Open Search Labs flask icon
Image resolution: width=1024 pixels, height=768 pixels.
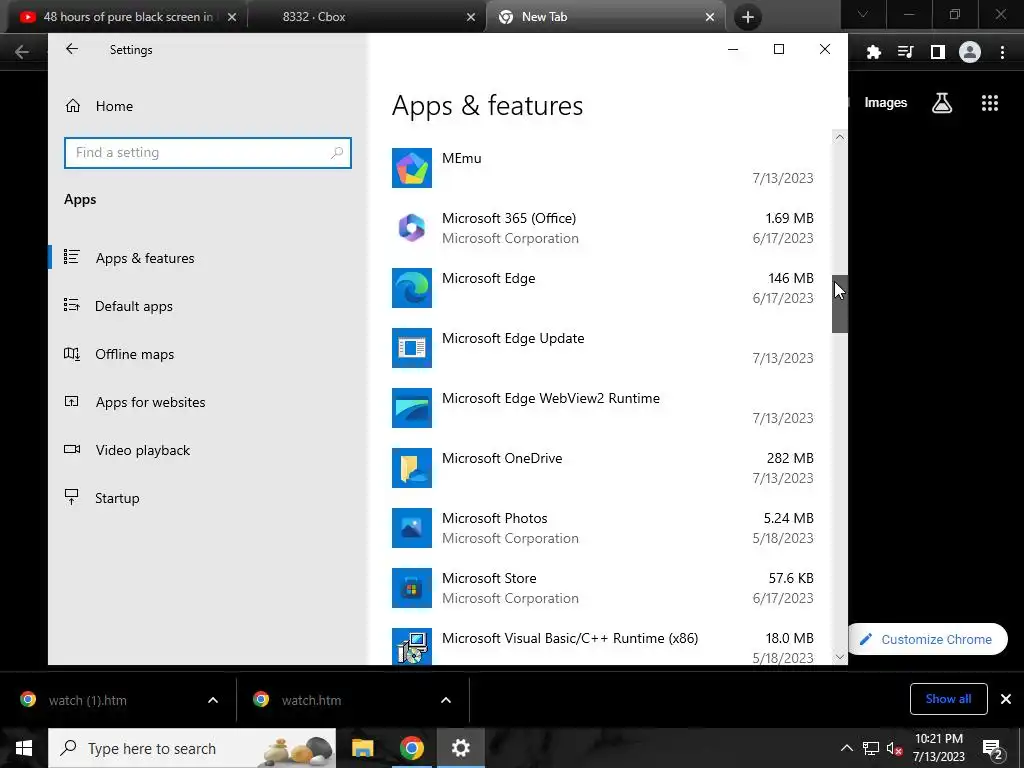tap(942, 103)
